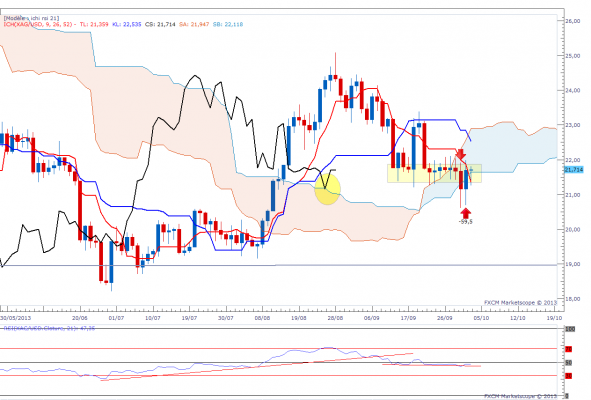Open the ICH(XAG/USD, 9, 26, 52) indicator legend
Screen dimensions: 591x400
tap(38, 24)
